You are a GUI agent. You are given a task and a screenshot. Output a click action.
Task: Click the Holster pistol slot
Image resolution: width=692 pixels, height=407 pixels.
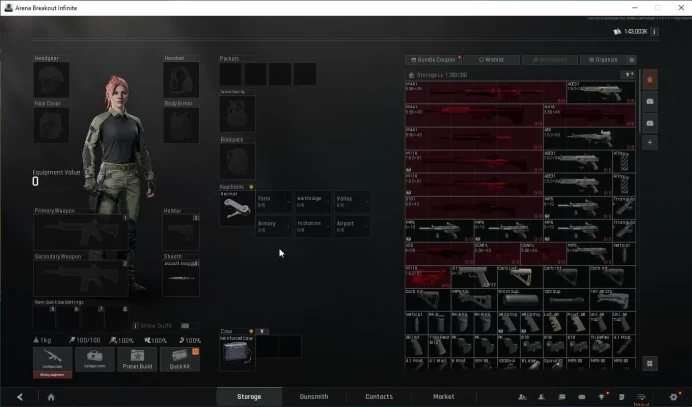(181, 232)
